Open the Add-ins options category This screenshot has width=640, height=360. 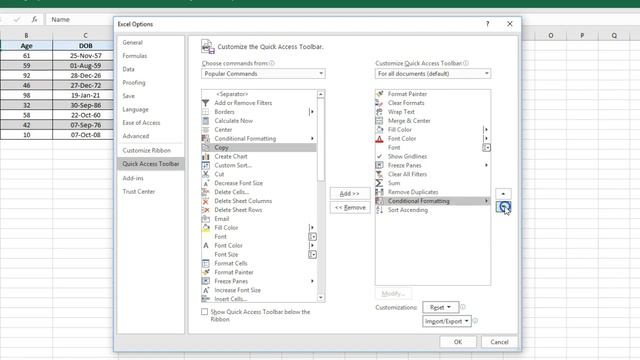pyautogui.click(x=151, y=178)
